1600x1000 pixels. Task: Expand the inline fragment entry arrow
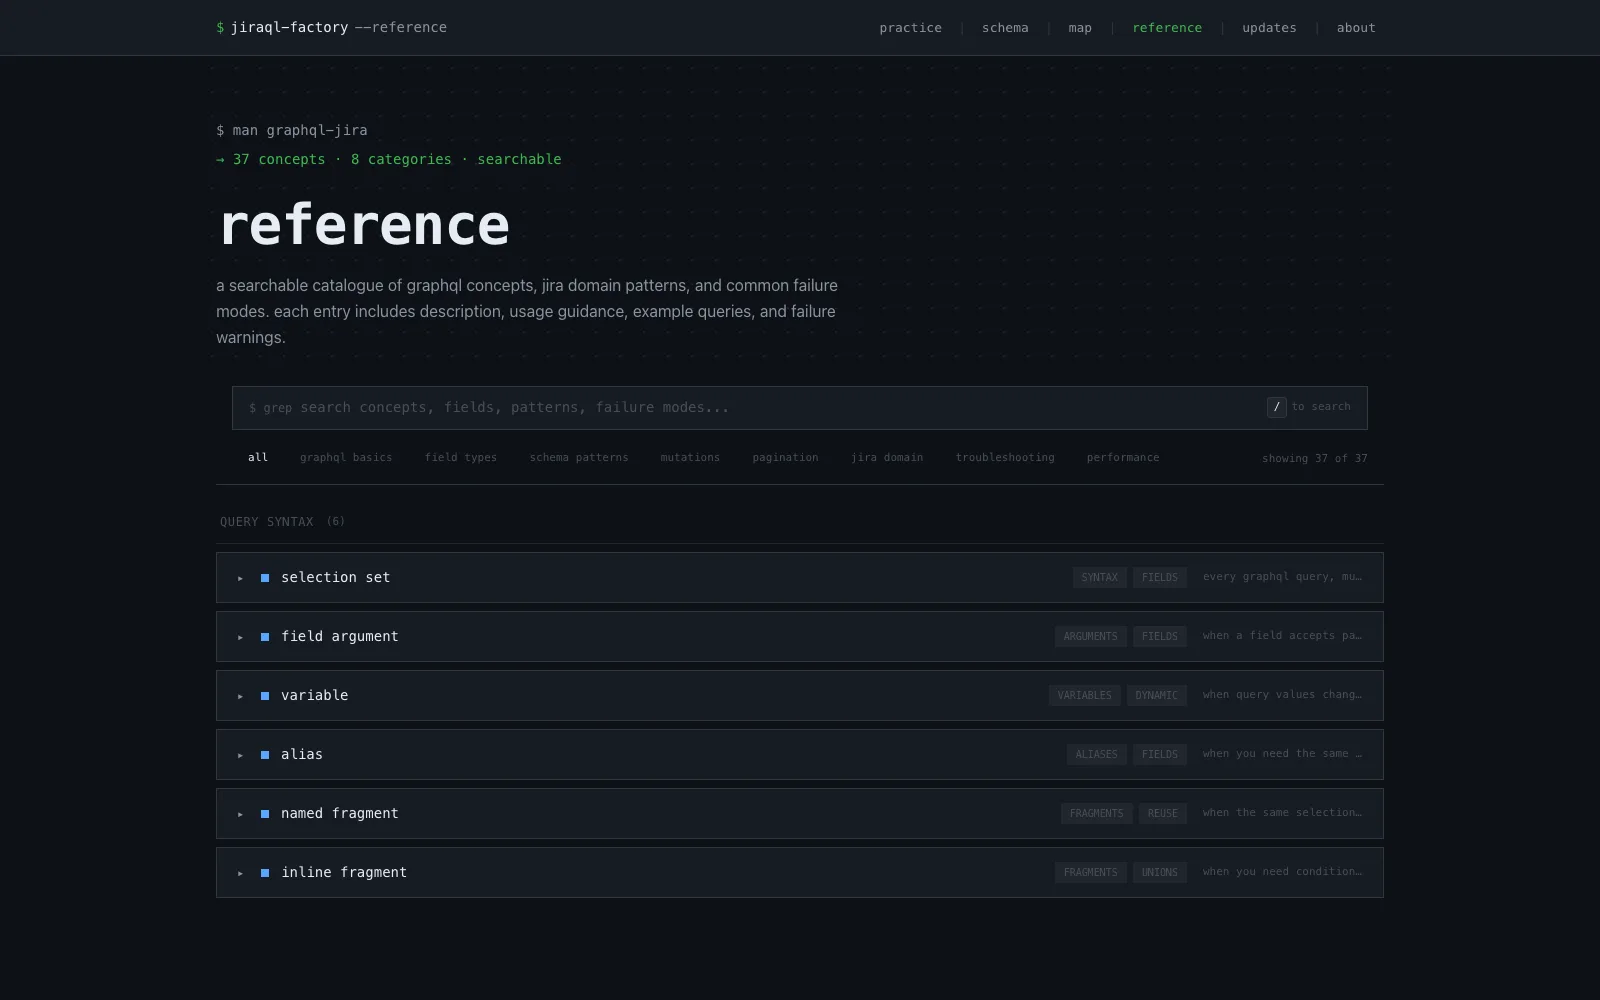pyautogui.click(x=240, y=873)
